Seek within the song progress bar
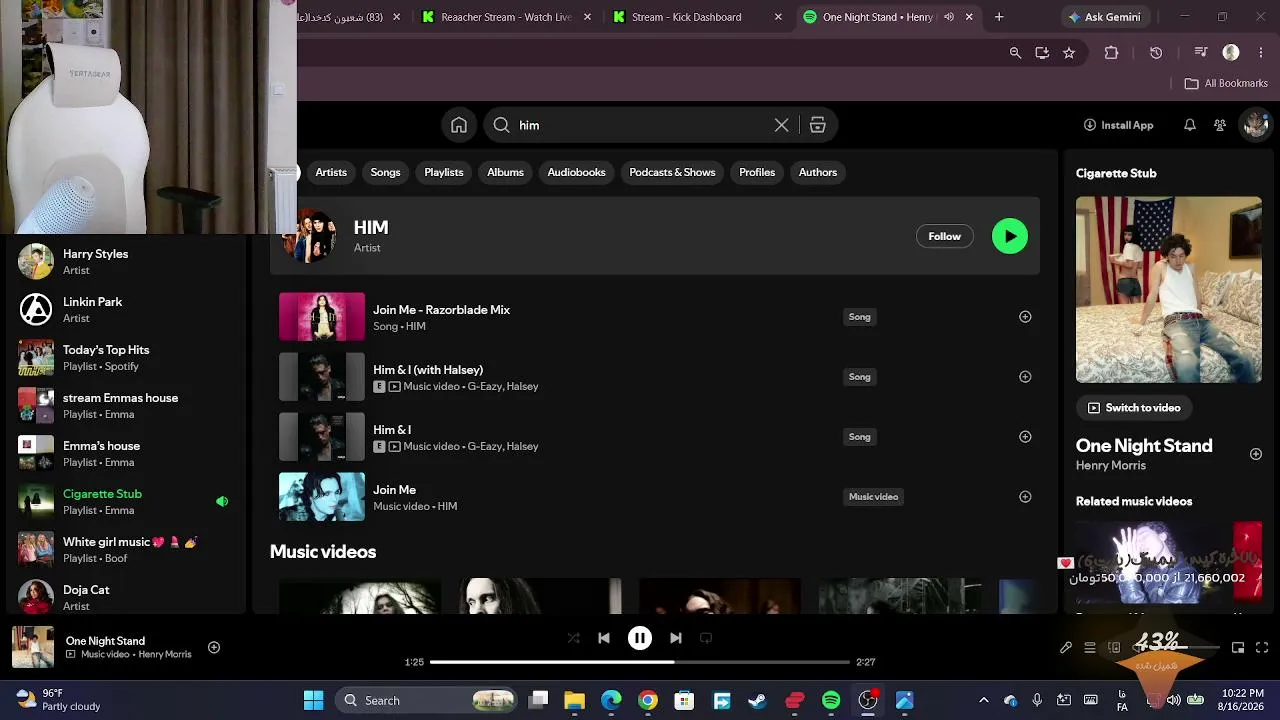Image resolution: width=1280 pixels, height=720 pixels. click(640, 662)
